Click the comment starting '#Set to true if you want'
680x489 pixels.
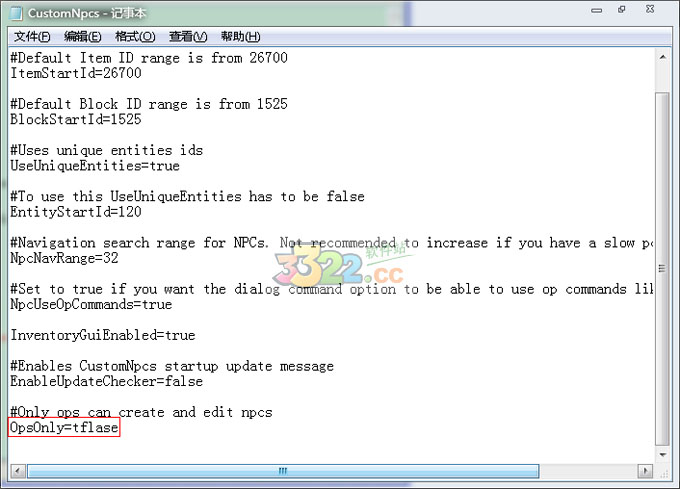(331, 289)
